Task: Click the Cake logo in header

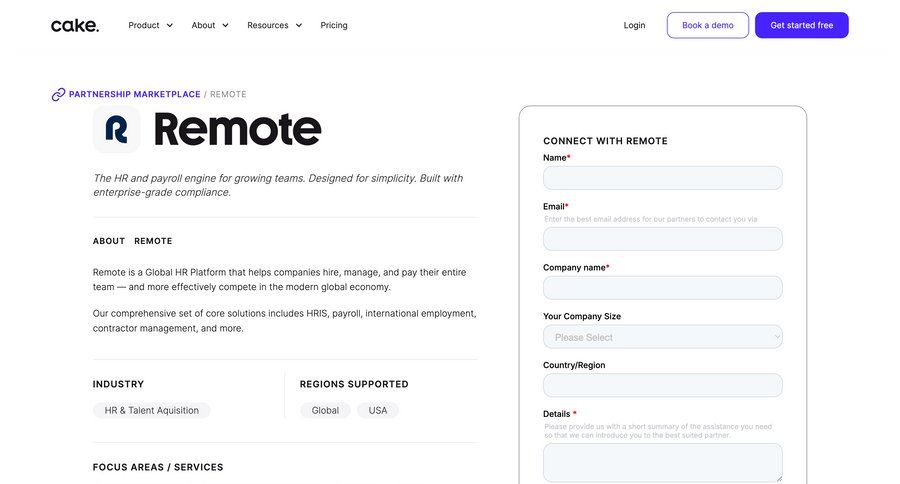Action: (75, 25)
